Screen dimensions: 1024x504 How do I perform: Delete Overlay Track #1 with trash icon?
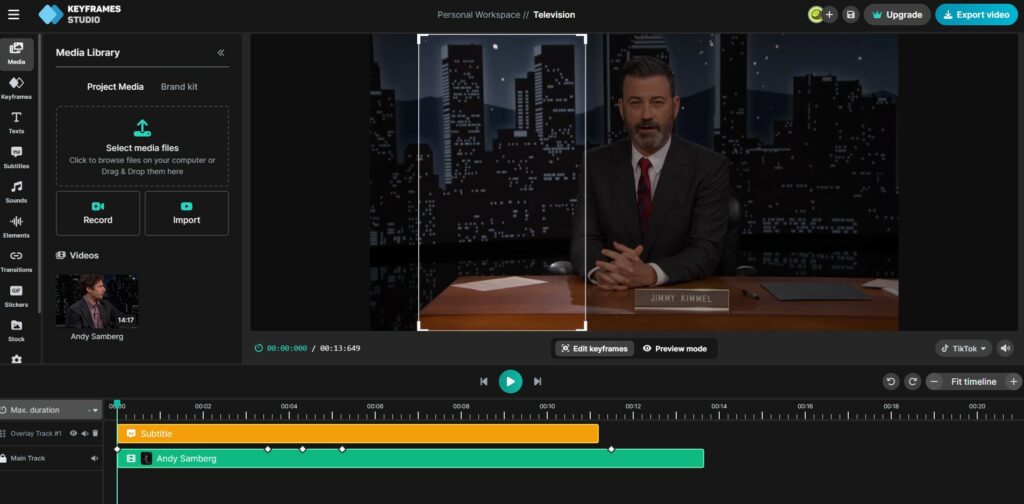coord(95,433)
